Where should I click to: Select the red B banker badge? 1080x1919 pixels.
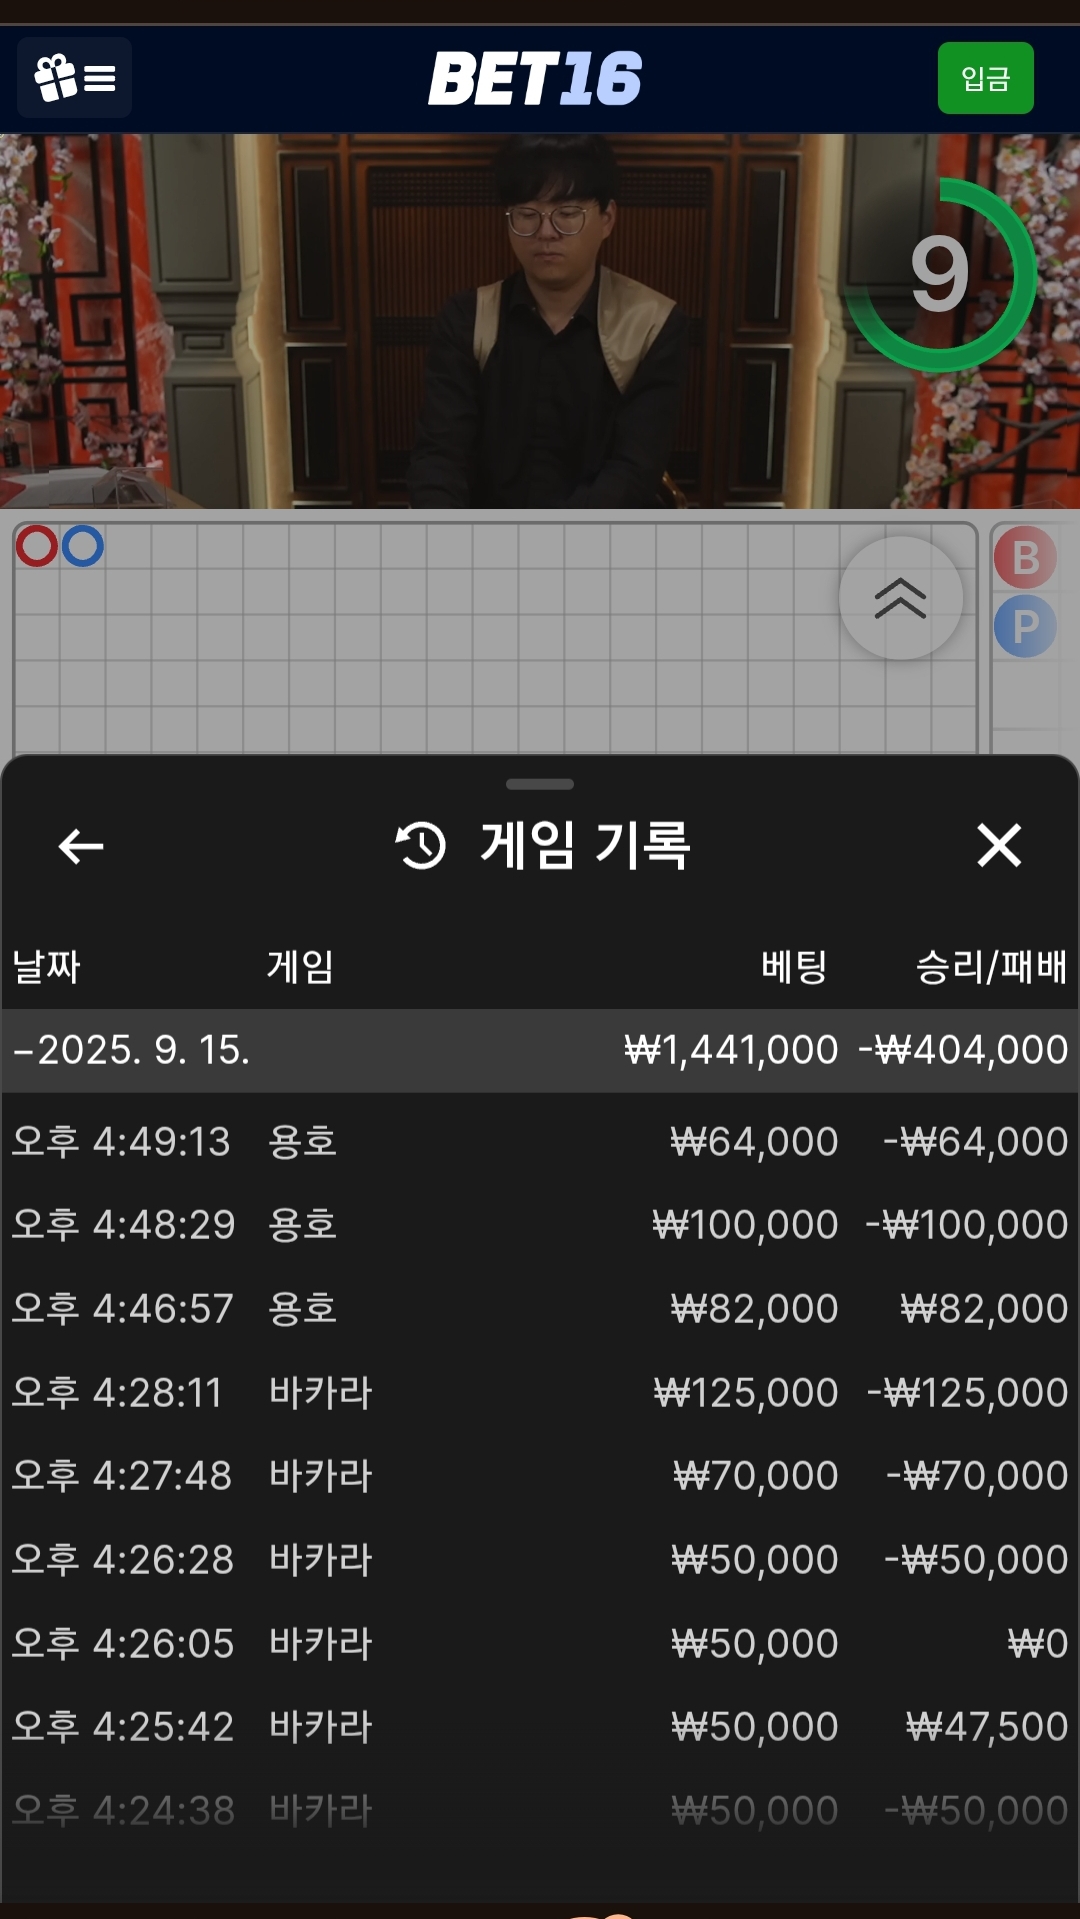(x=1025, y=558)
